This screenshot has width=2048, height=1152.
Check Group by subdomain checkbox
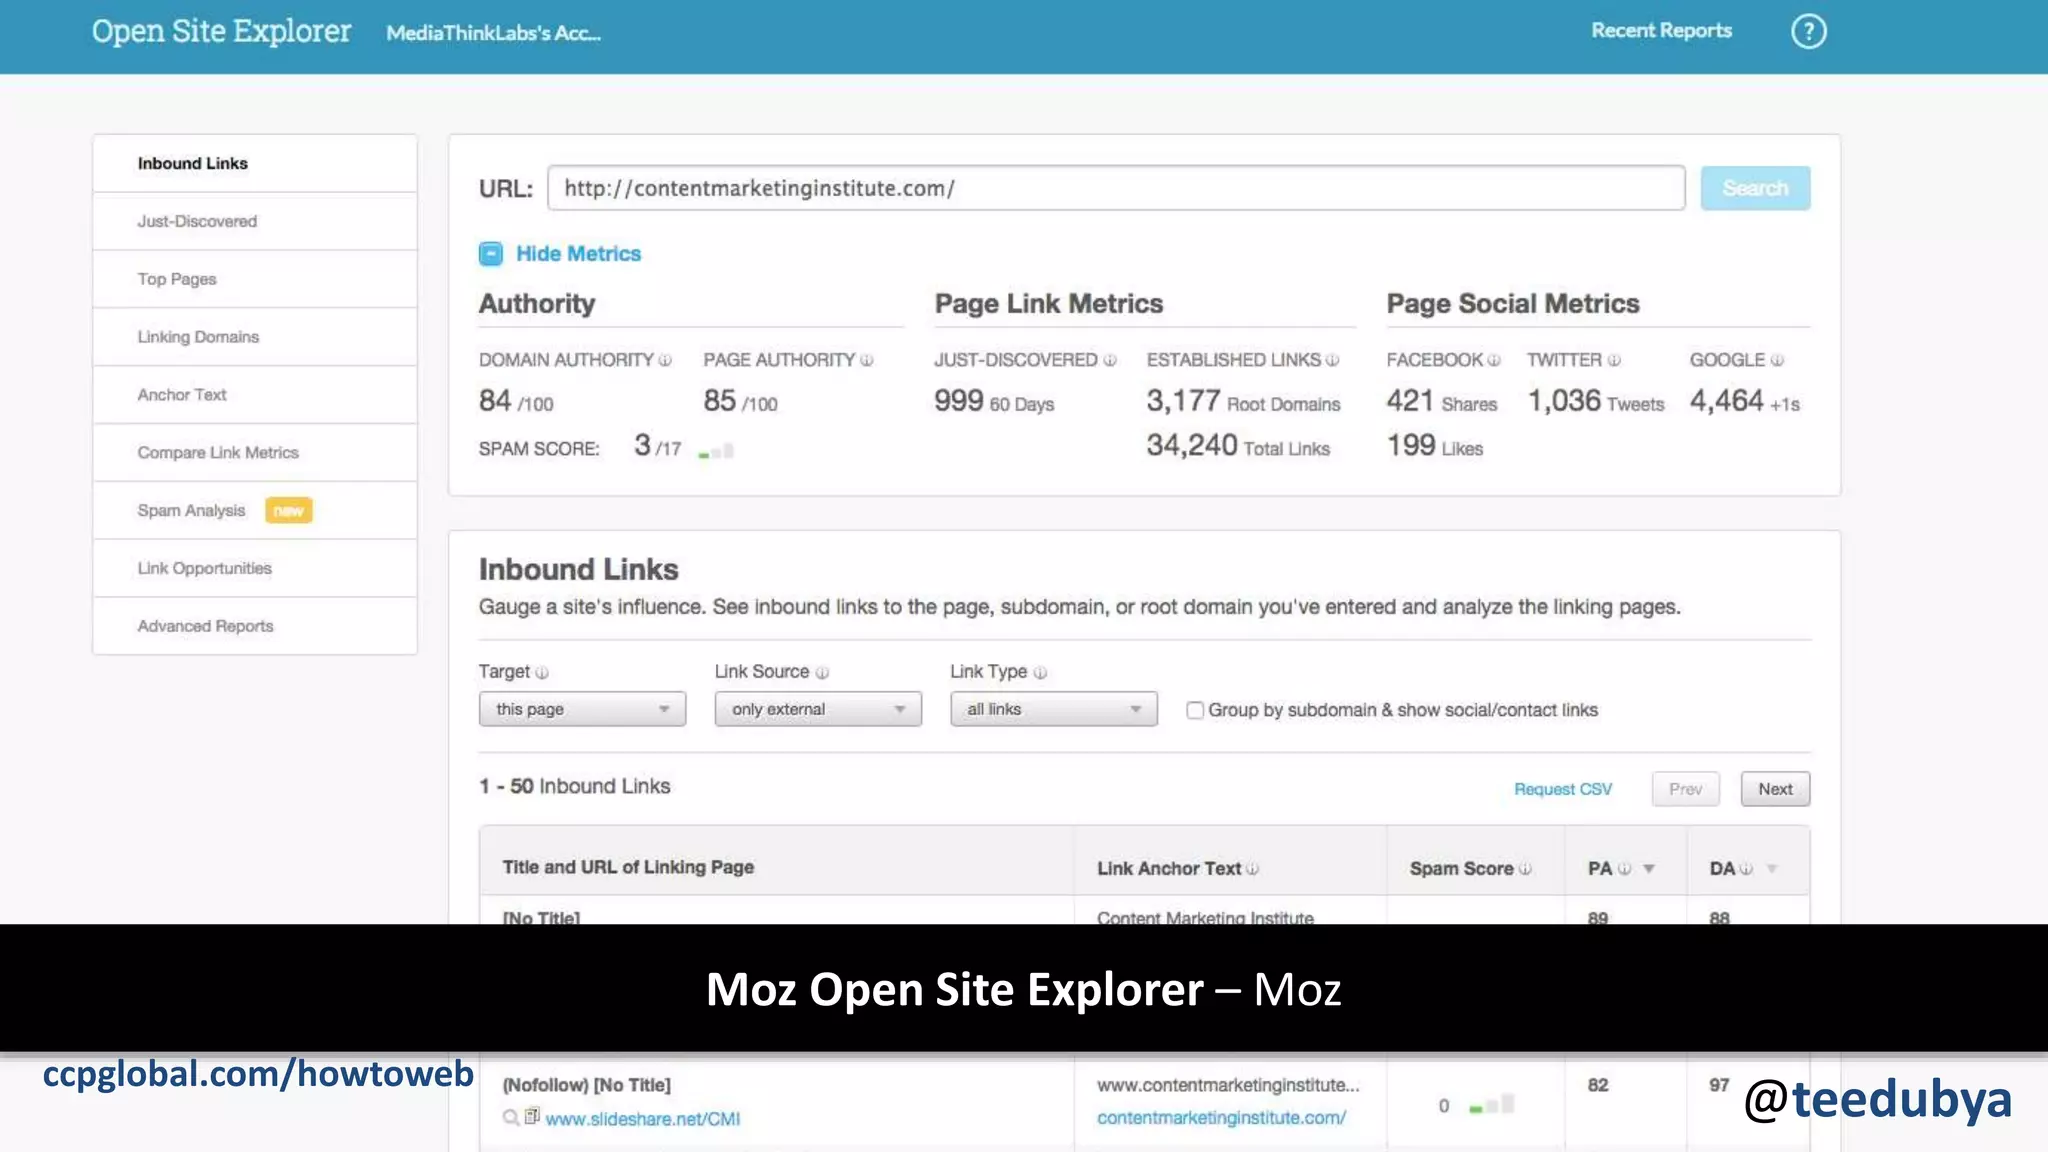point(1195,710)
